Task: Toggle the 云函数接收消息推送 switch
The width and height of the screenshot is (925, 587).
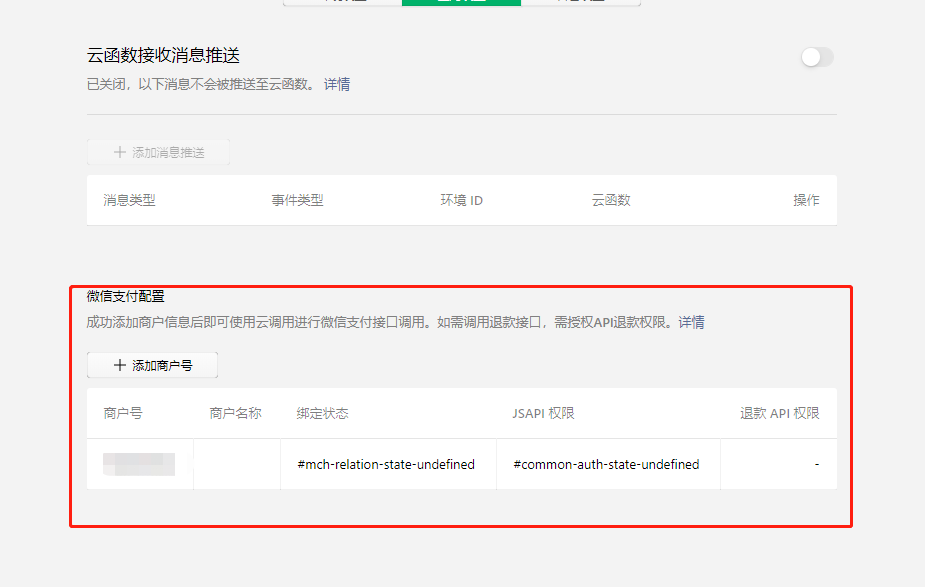Action: (817, 57)
